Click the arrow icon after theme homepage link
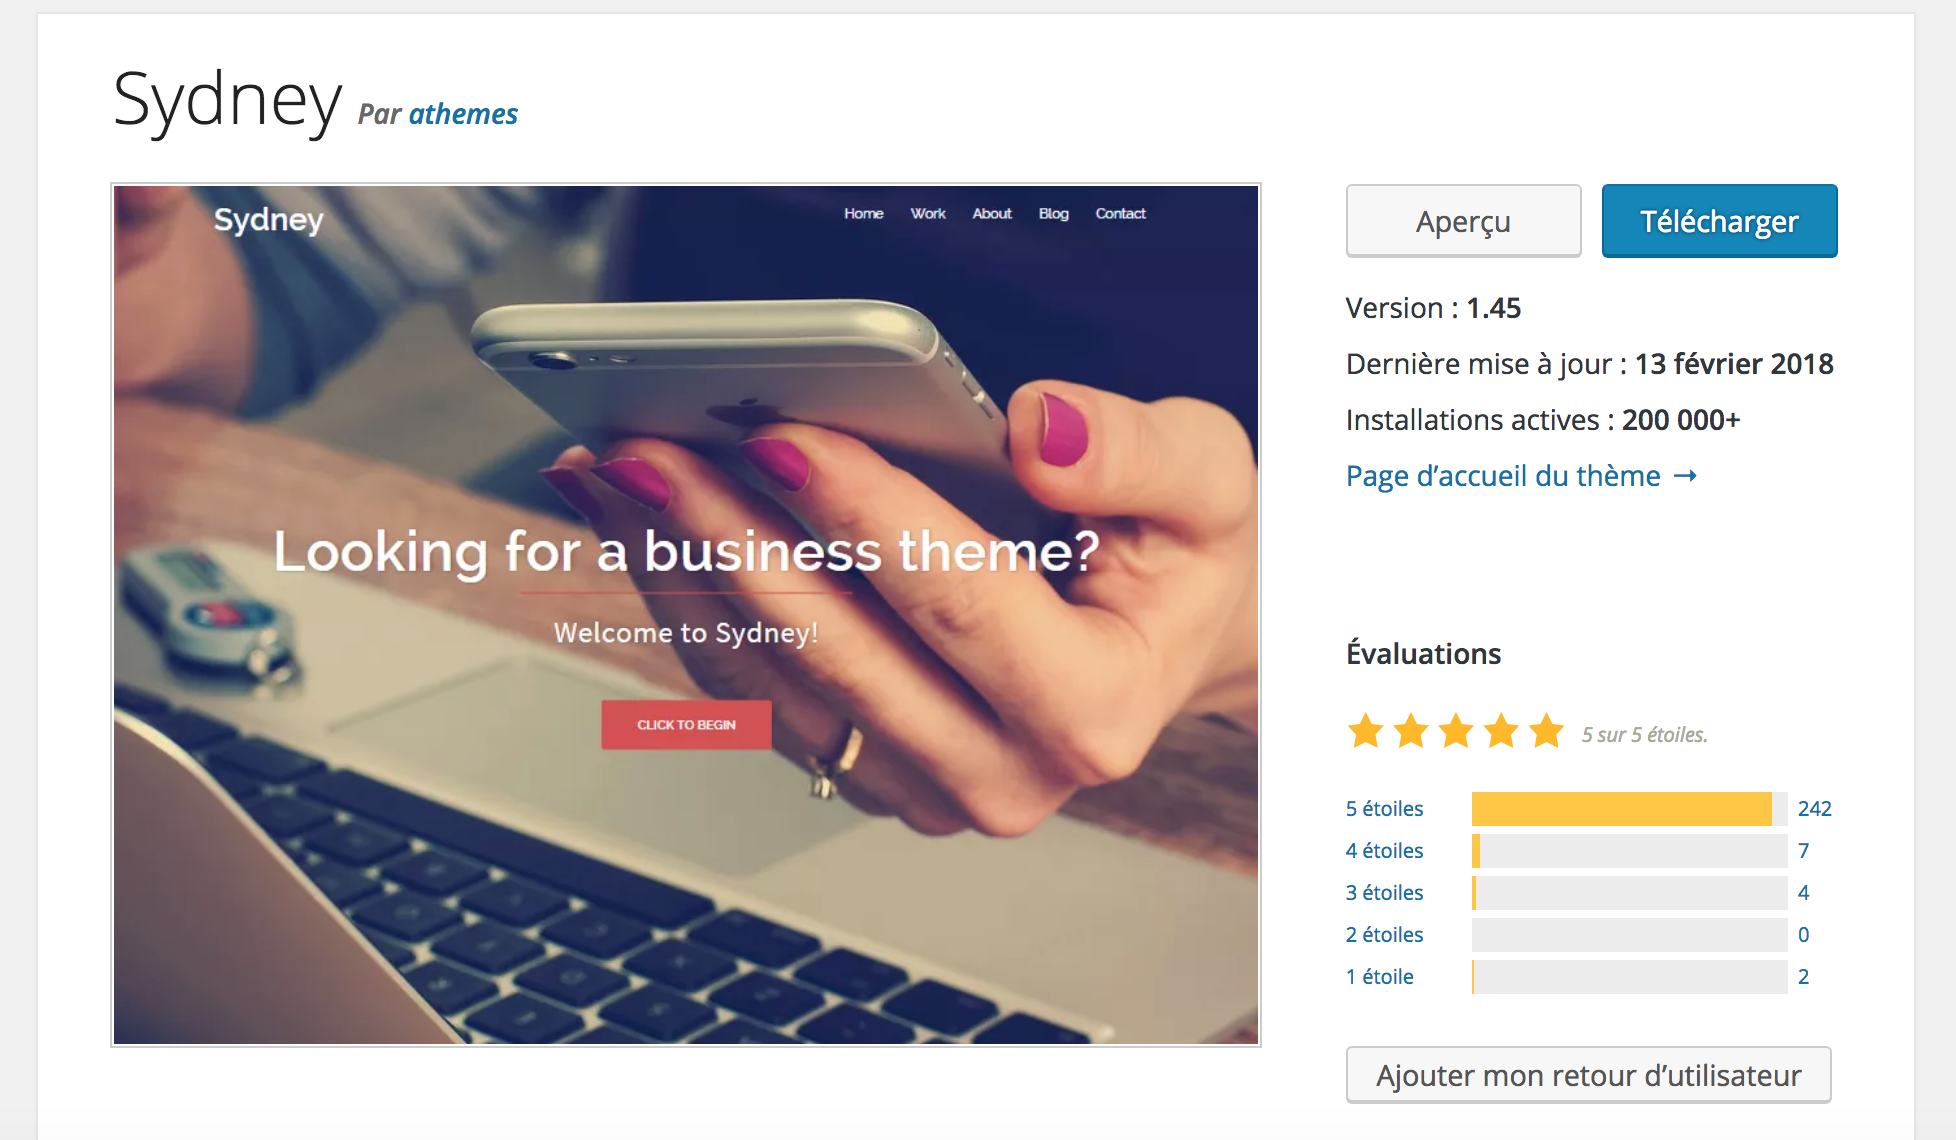This screenshot has width=1956, height=1140. click(x=1685, y=476)
